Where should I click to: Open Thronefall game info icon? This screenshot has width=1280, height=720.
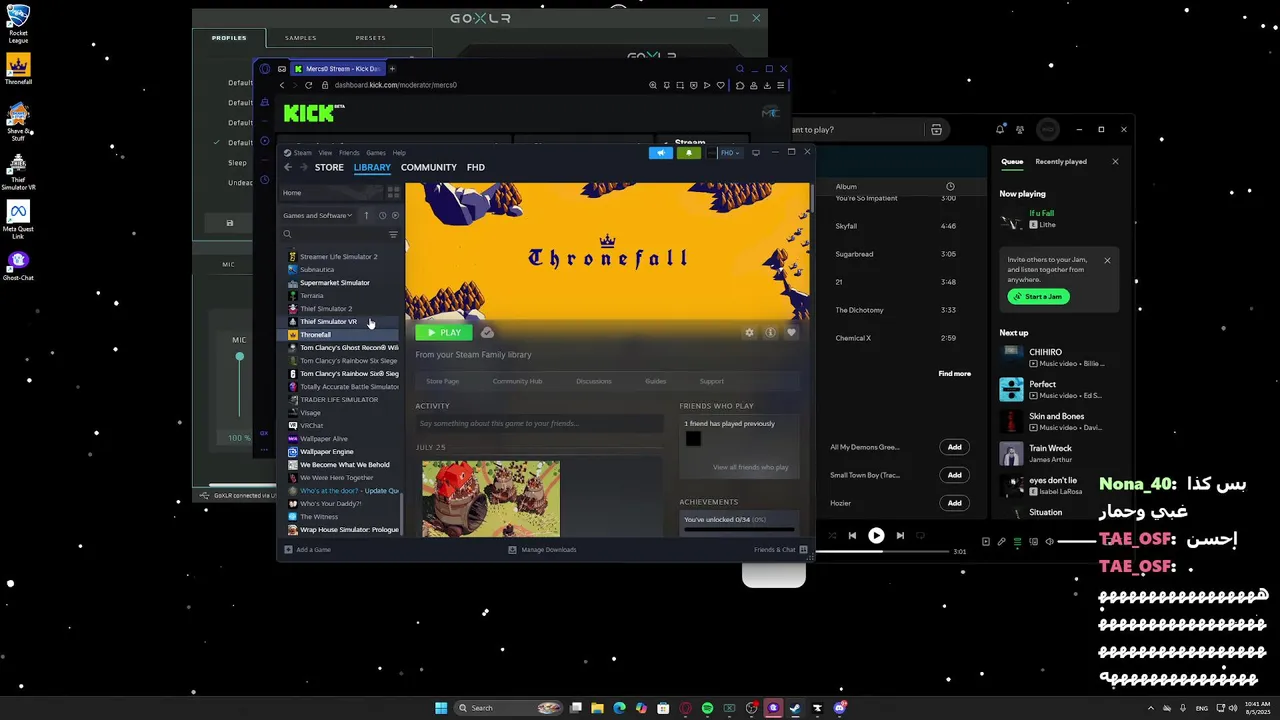tap(770, 332)
